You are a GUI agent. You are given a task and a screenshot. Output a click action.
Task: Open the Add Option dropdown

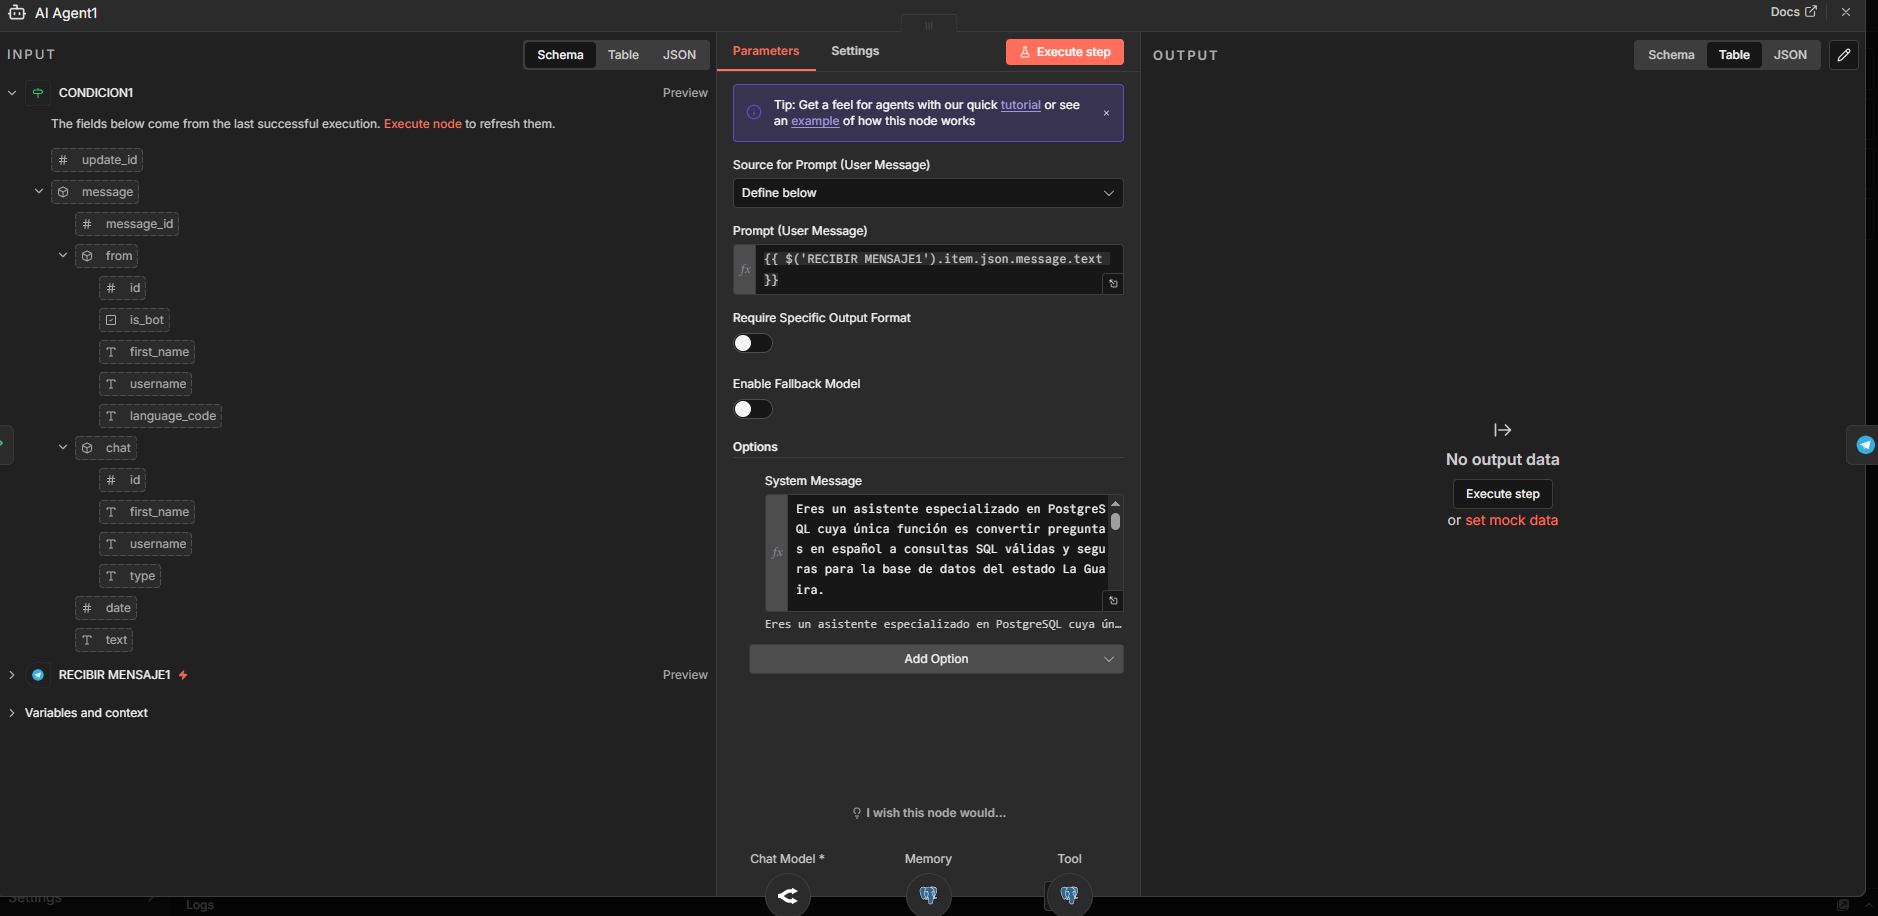pos(935,659)
